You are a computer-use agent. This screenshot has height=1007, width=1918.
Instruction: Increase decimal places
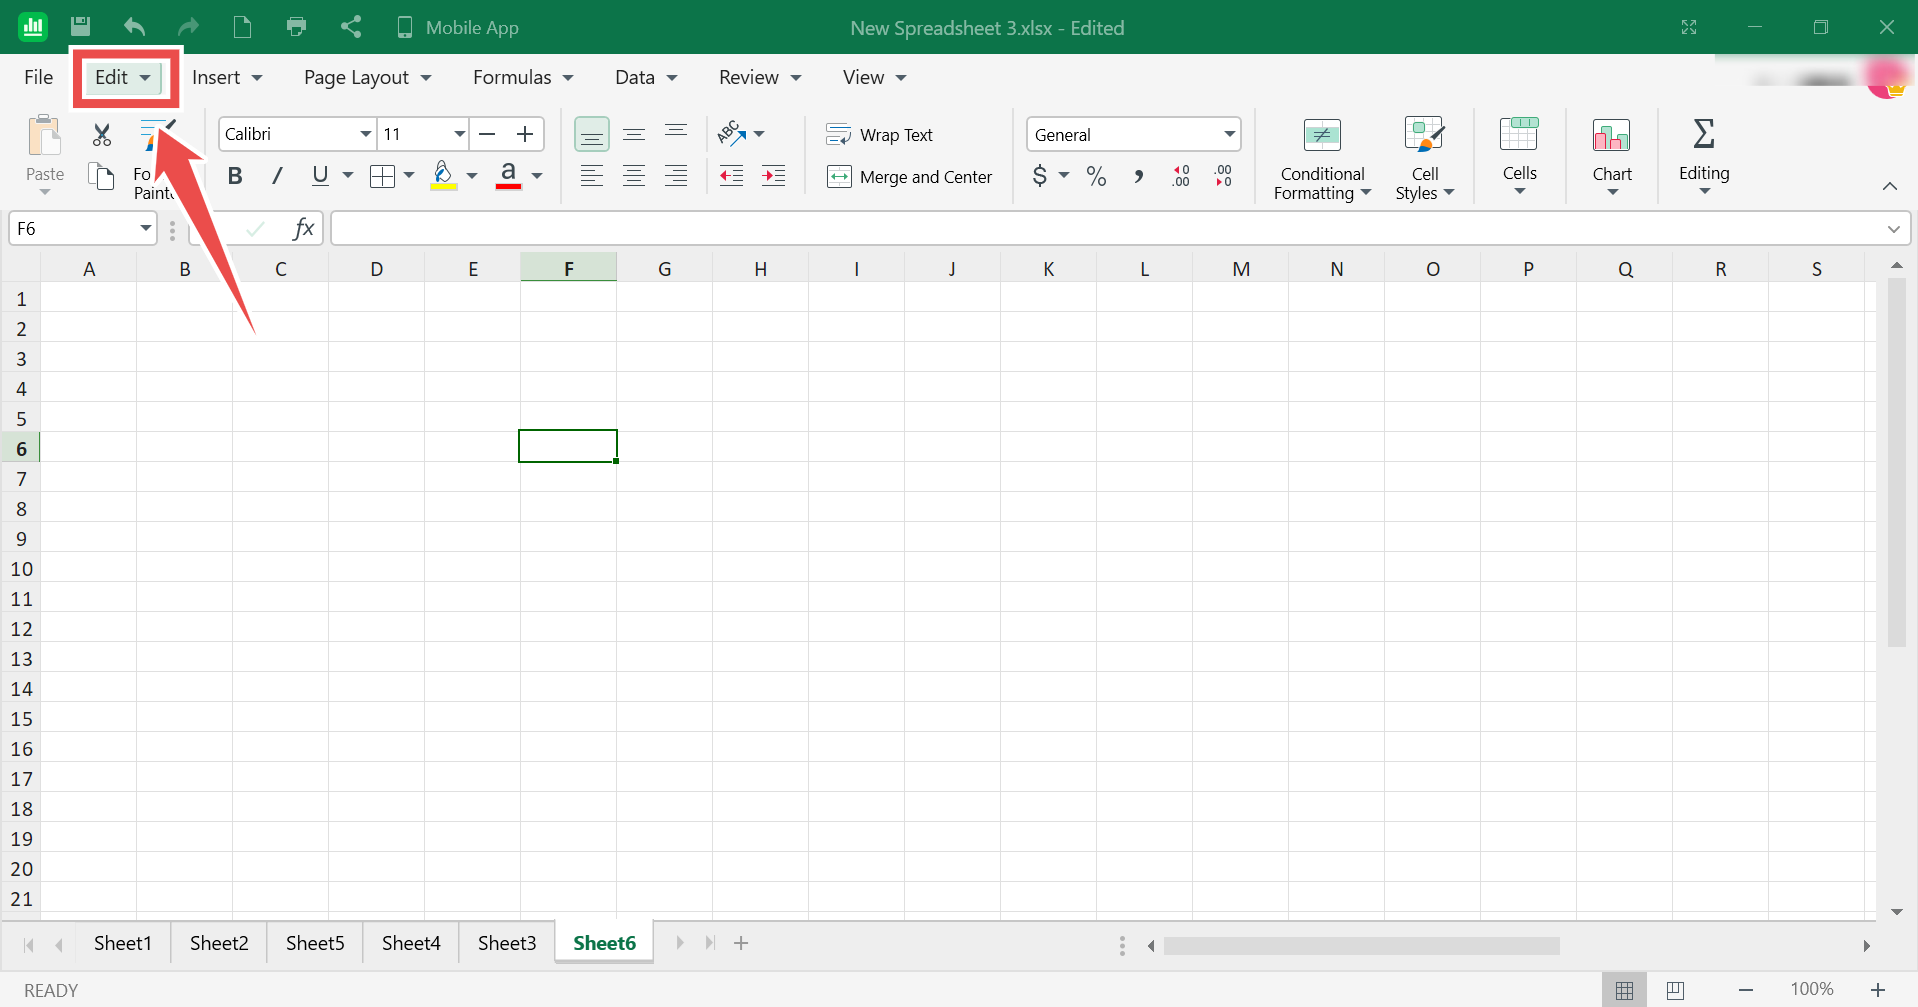[1181, 176]
